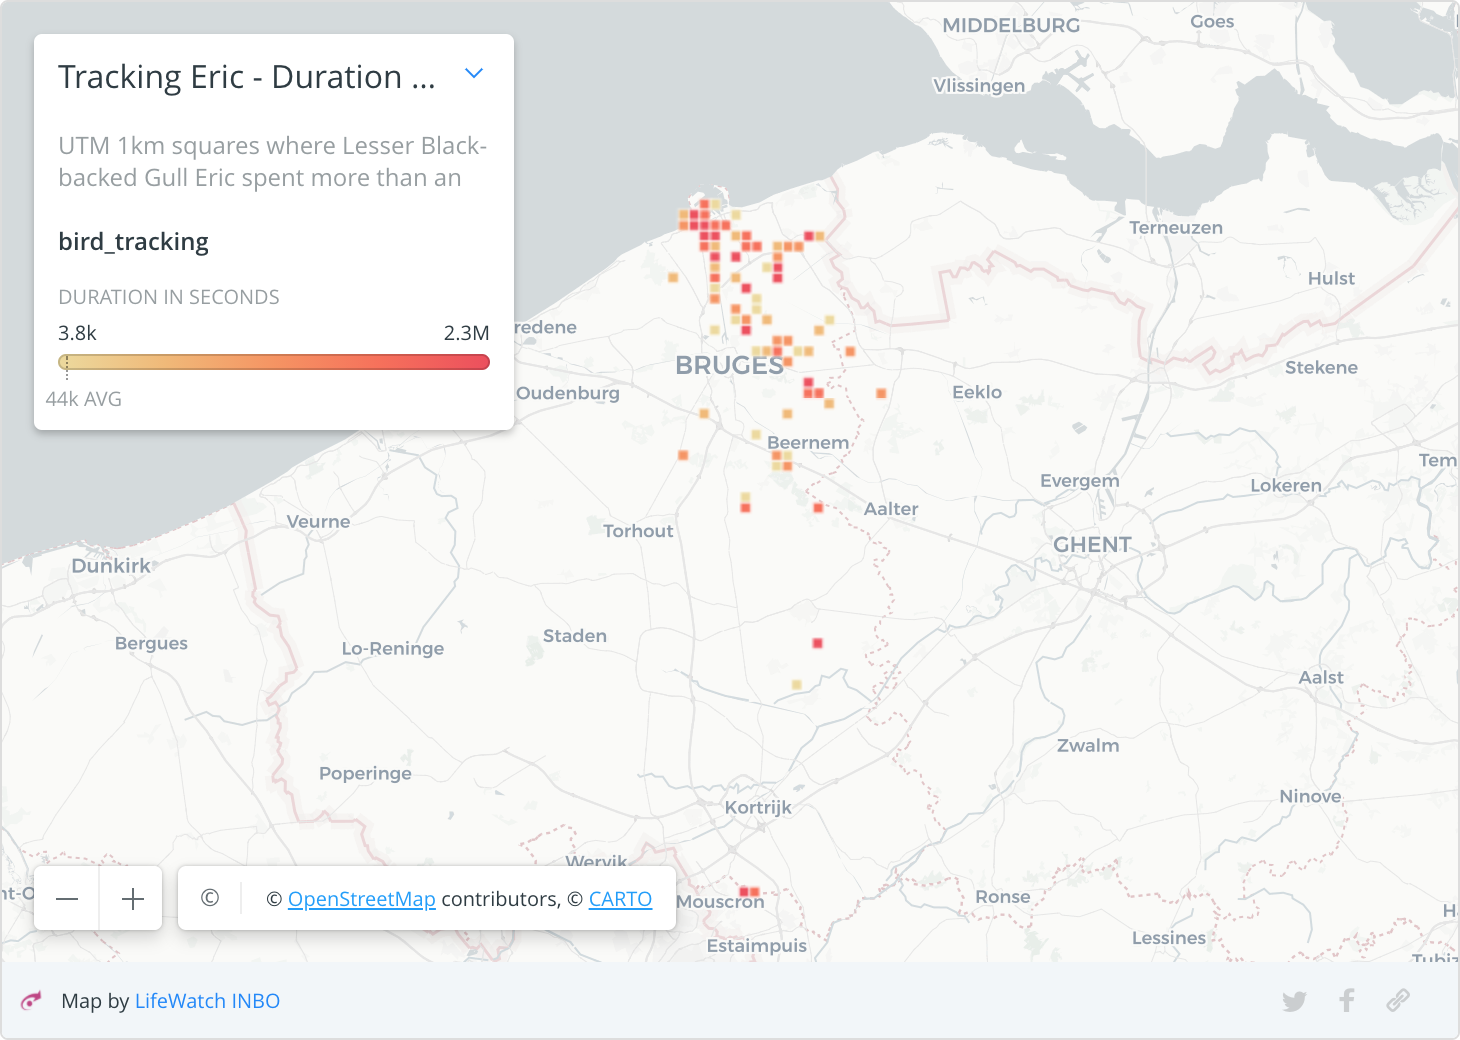Image resolution: width=1460 pixels, height=1040 pixels.
Task: Click the Lokeren label on map
Action: click(1286, 486)
